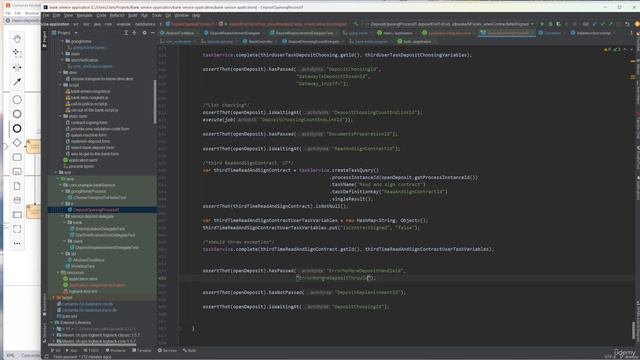
Task: Open the Build menu
Action: pos(133,16)
